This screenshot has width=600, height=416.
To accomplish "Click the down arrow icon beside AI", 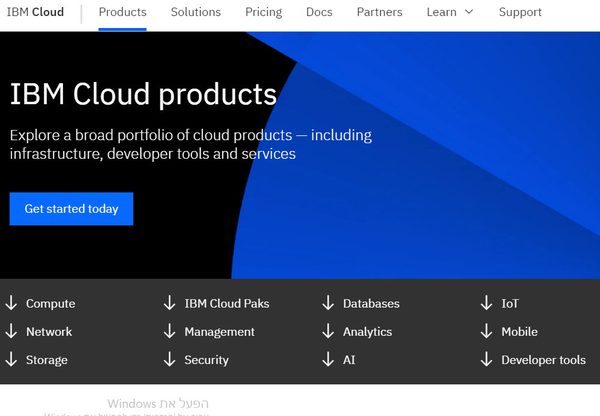I will 328,359.
